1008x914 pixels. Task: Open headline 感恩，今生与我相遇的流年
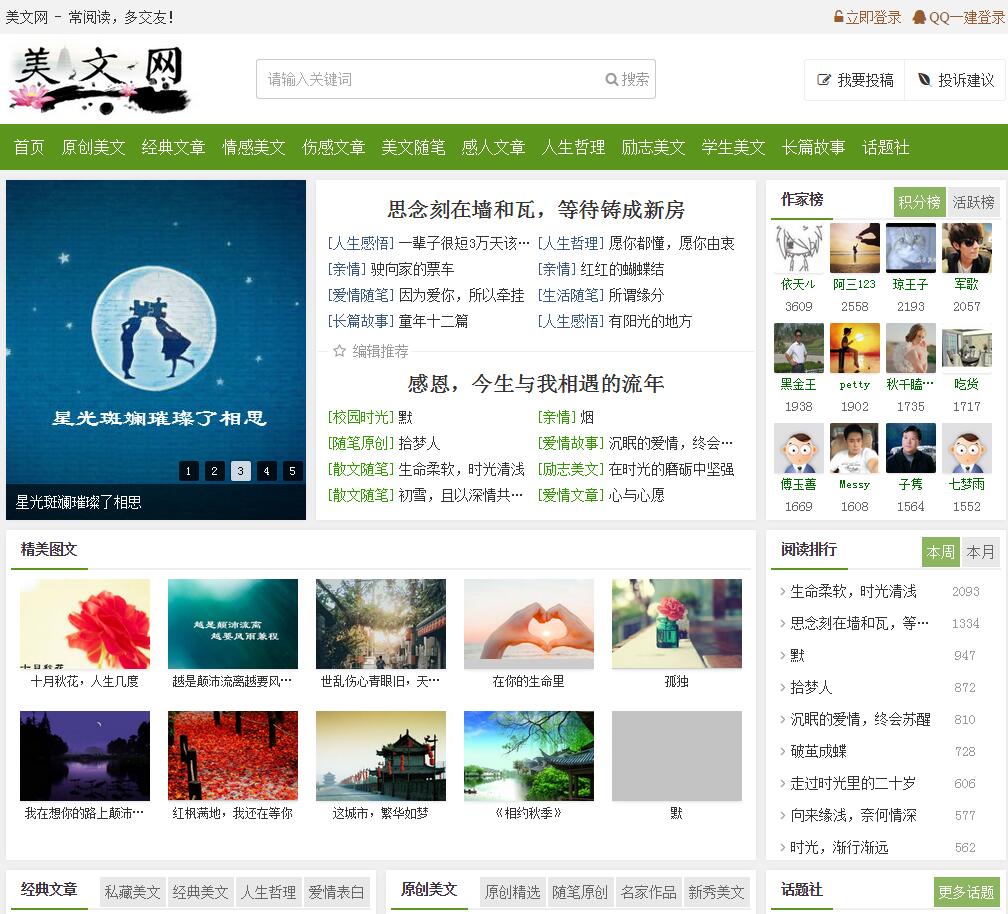(x=536, y=384)
